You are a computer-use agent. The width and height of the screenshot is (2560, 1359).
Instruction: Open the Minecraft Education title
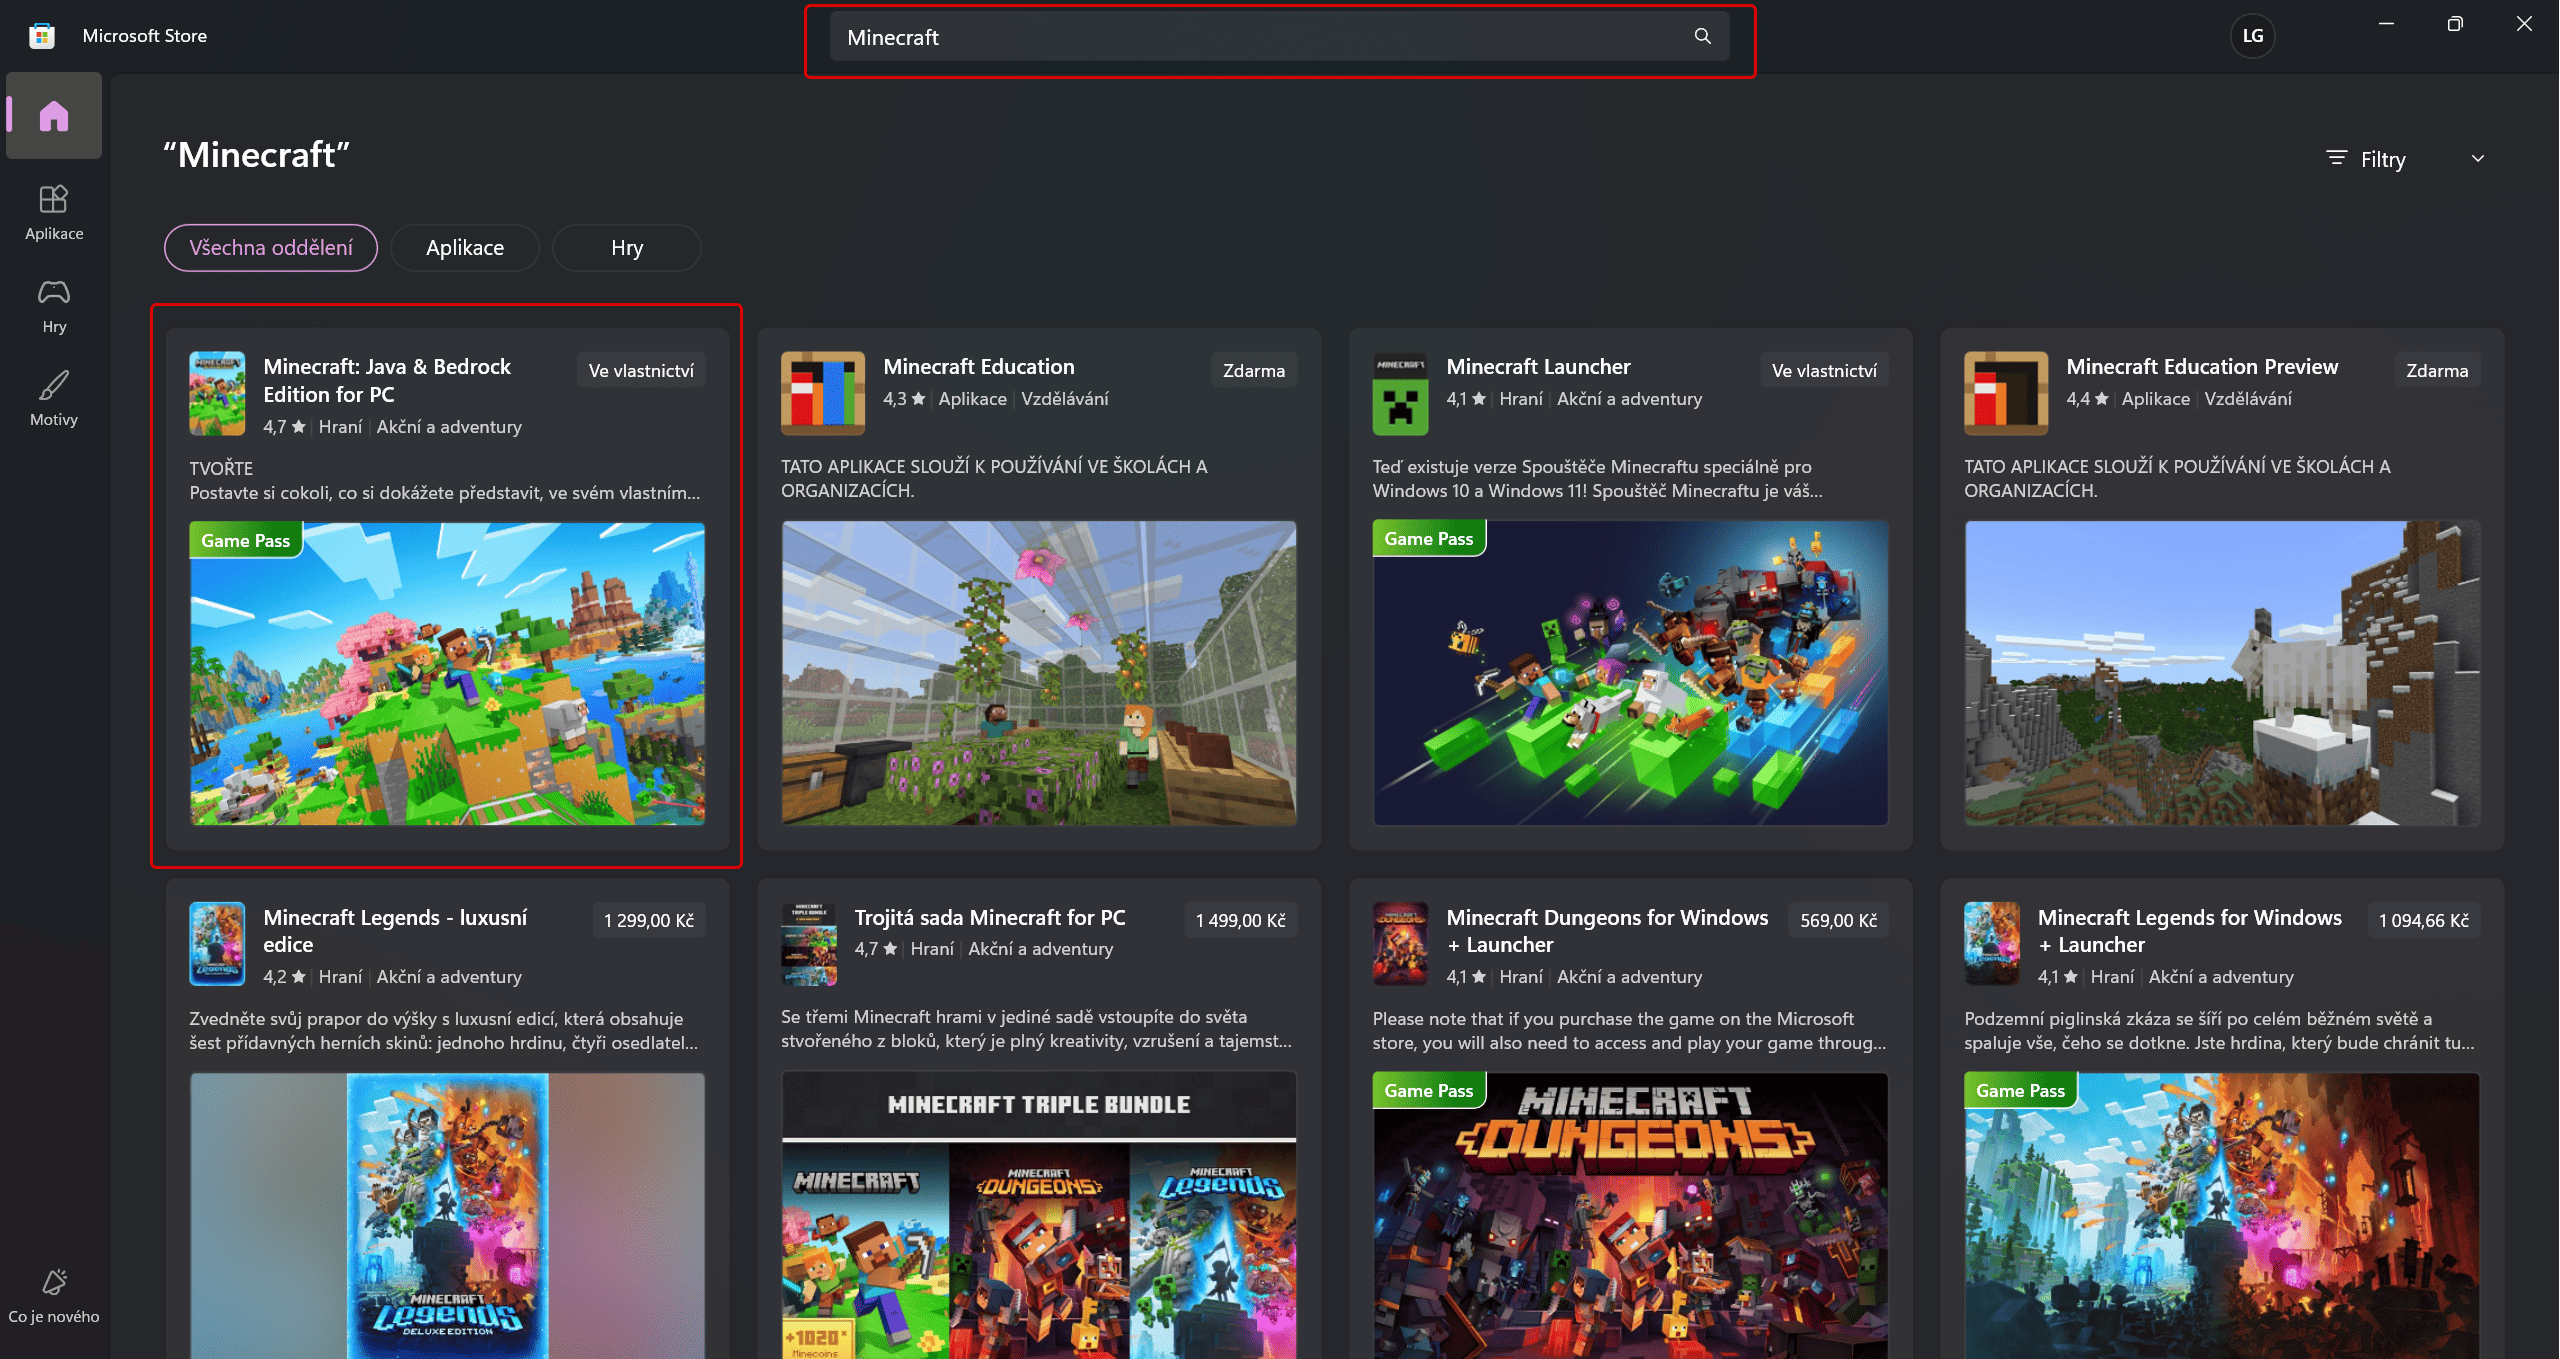point(979,366)
